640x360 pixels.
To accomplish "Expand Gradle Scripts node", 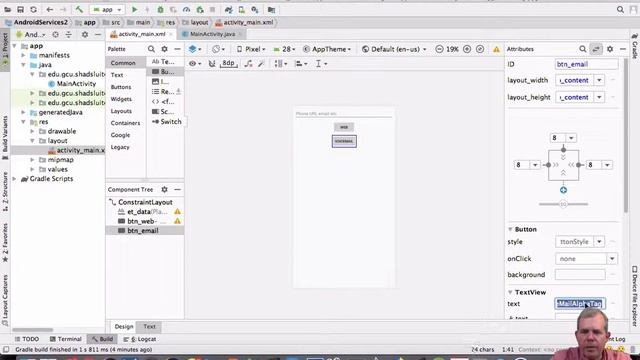I will (15, 179).
